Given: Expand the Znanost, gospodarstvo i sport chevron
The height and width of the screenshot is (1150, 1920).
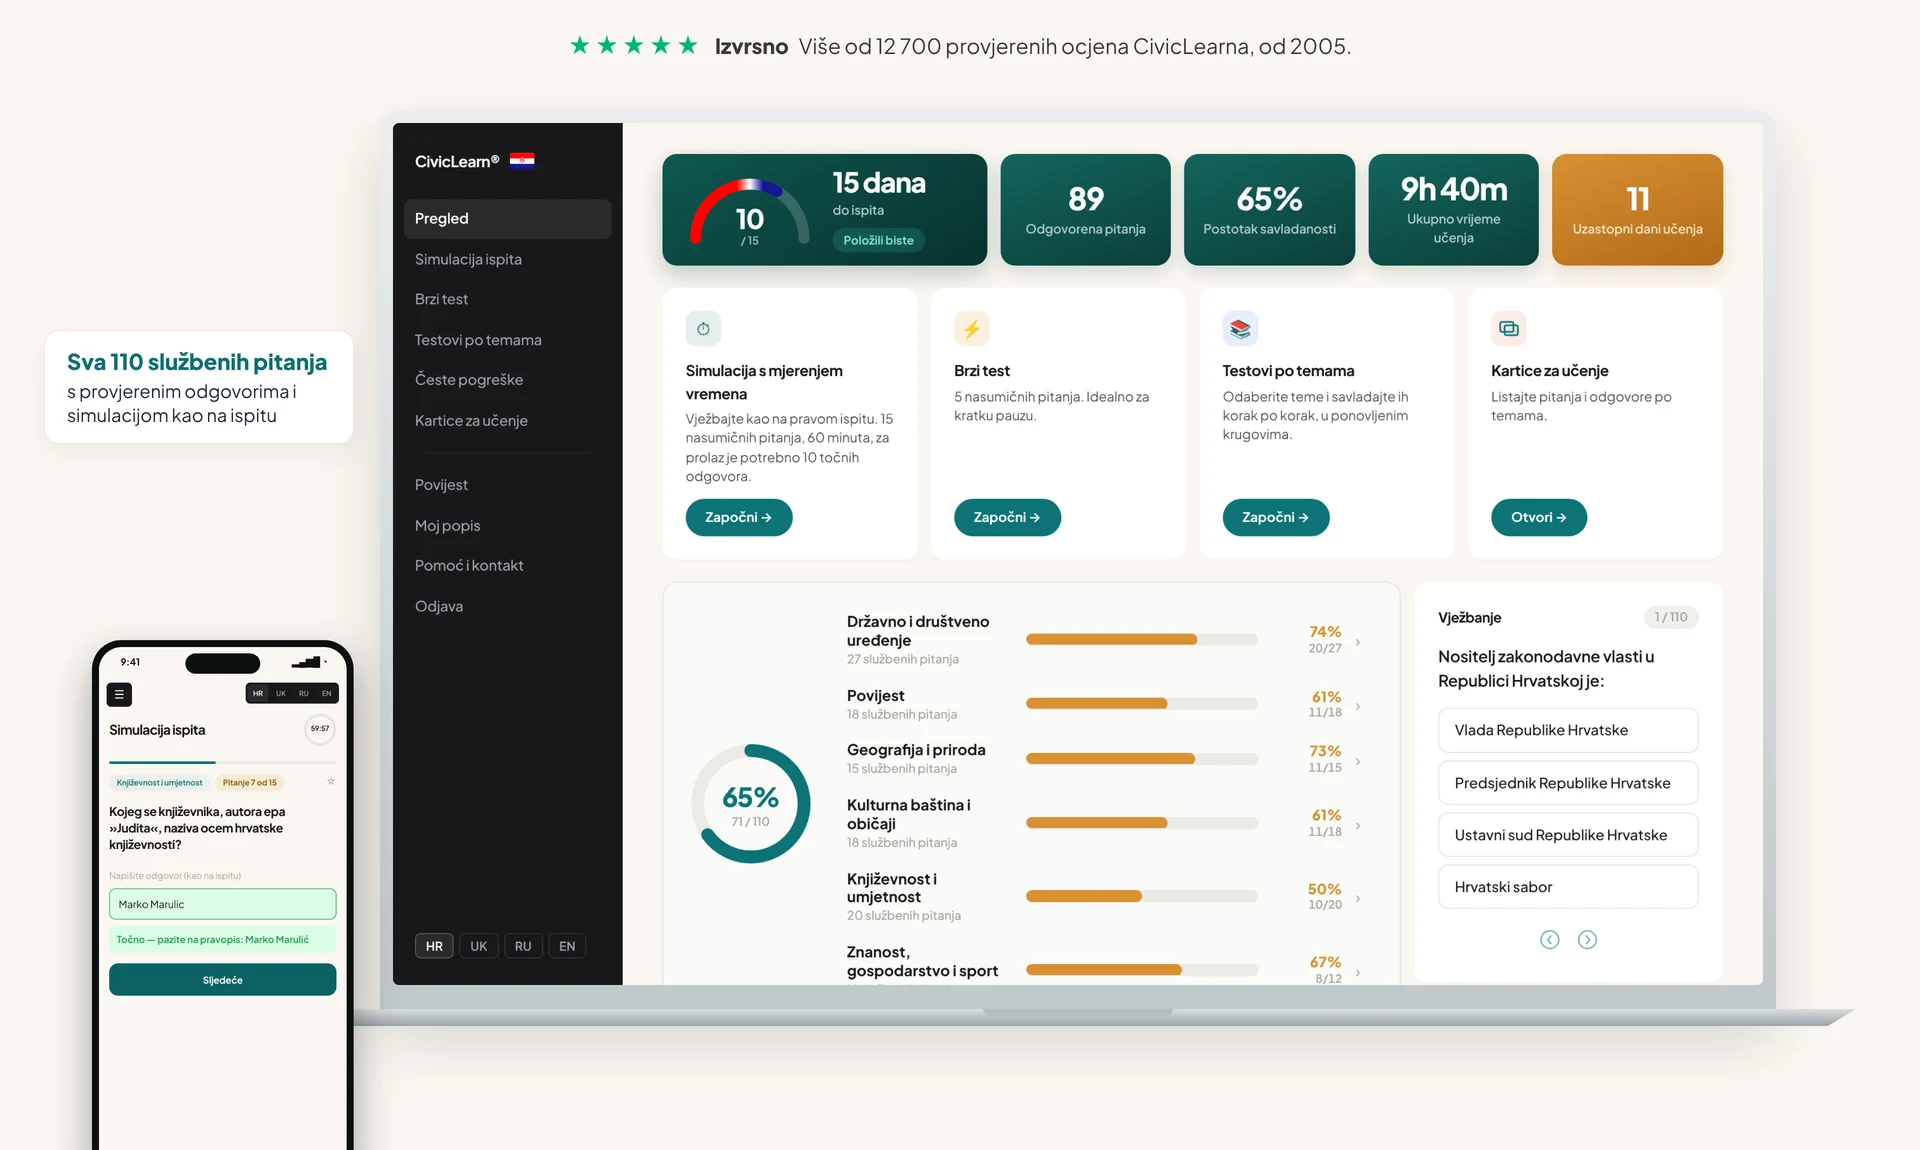Looking at the screenshot, I should (x=1358, y=972).
